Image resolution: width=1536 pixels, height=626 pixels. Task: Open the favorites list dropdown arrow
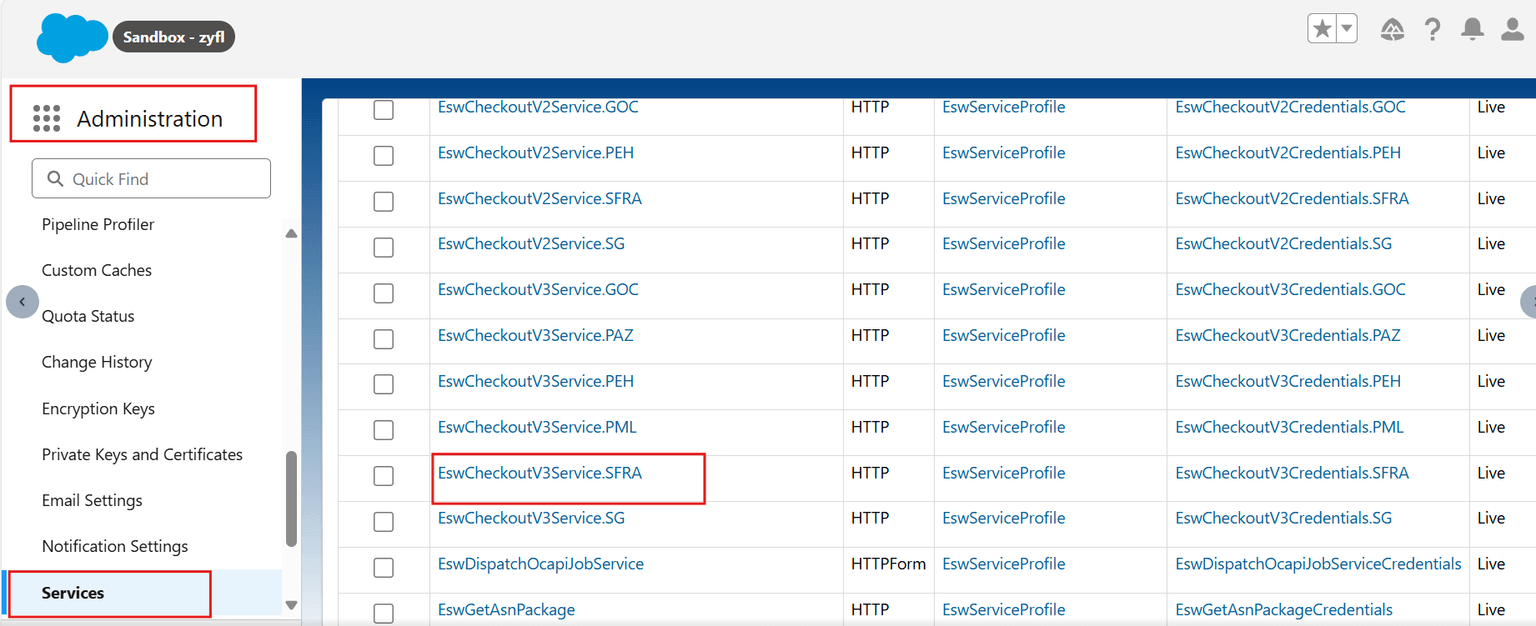[1347, 29]
